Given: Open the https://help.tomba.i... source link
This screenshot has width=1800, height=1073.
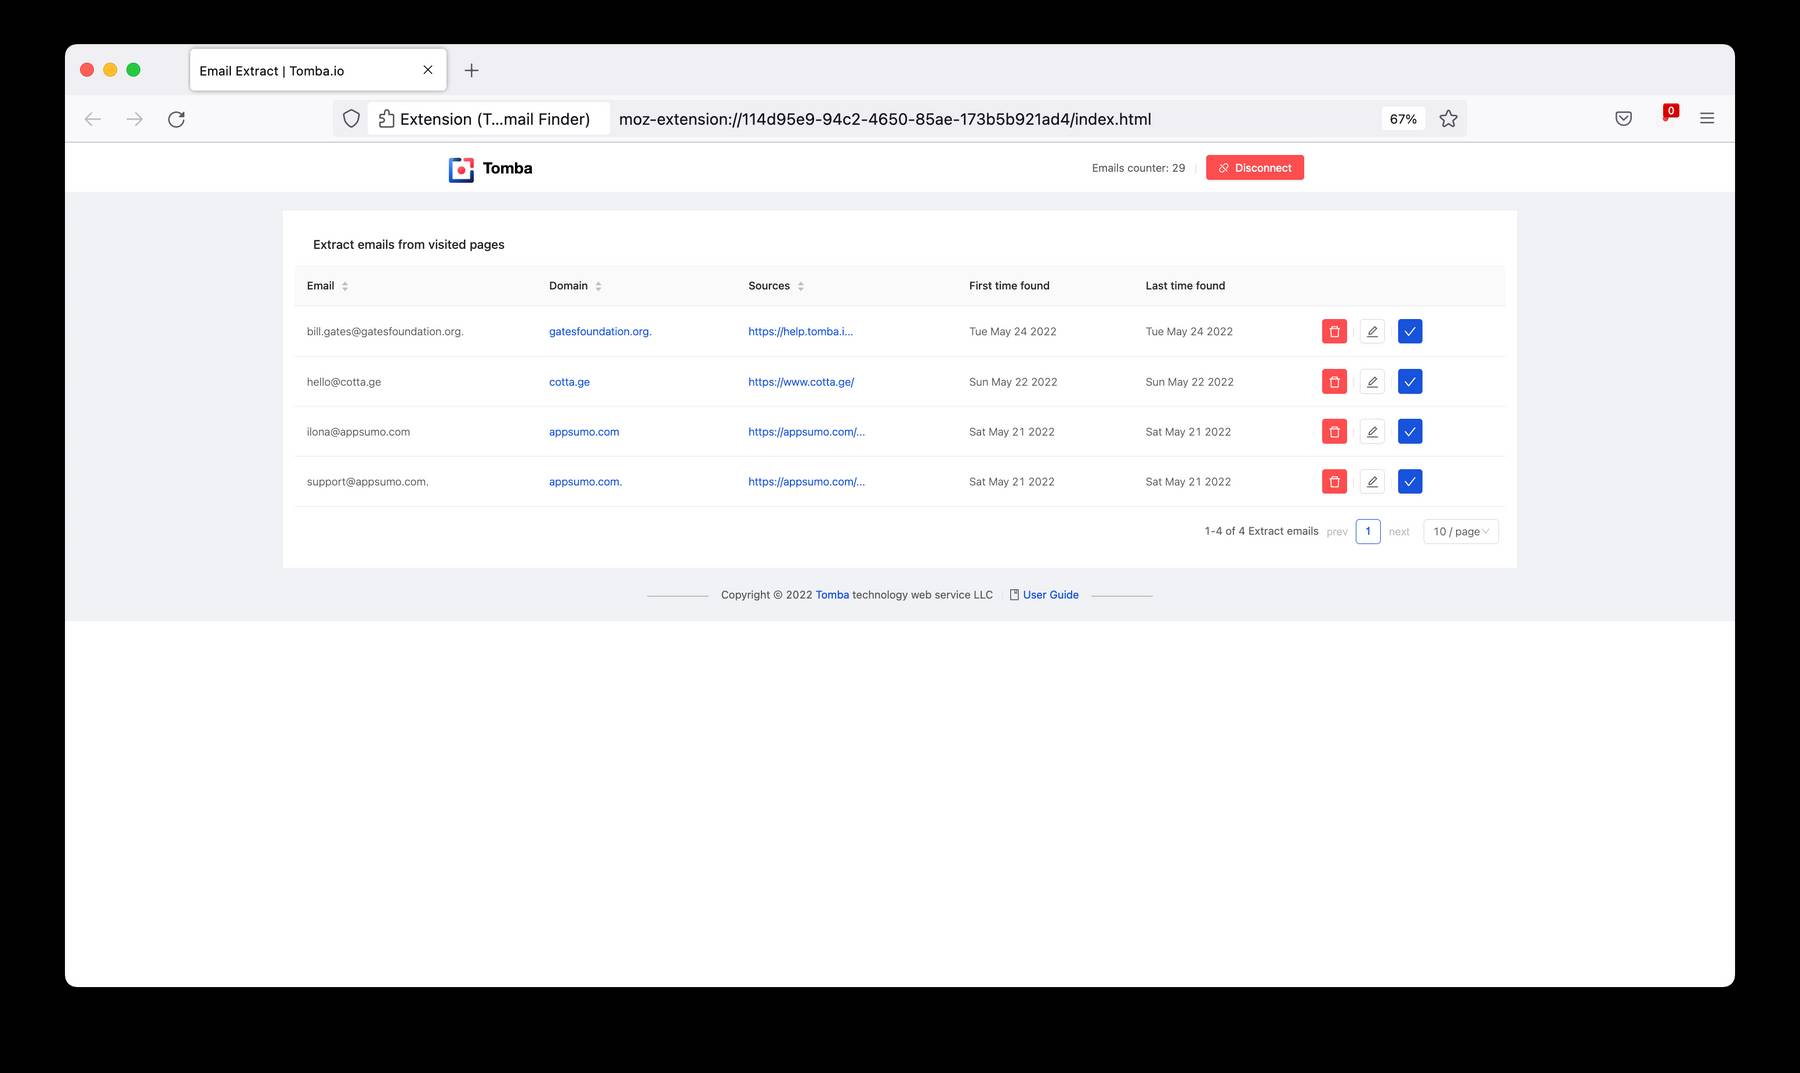Looking at the screenshot, I should point(800,331).
